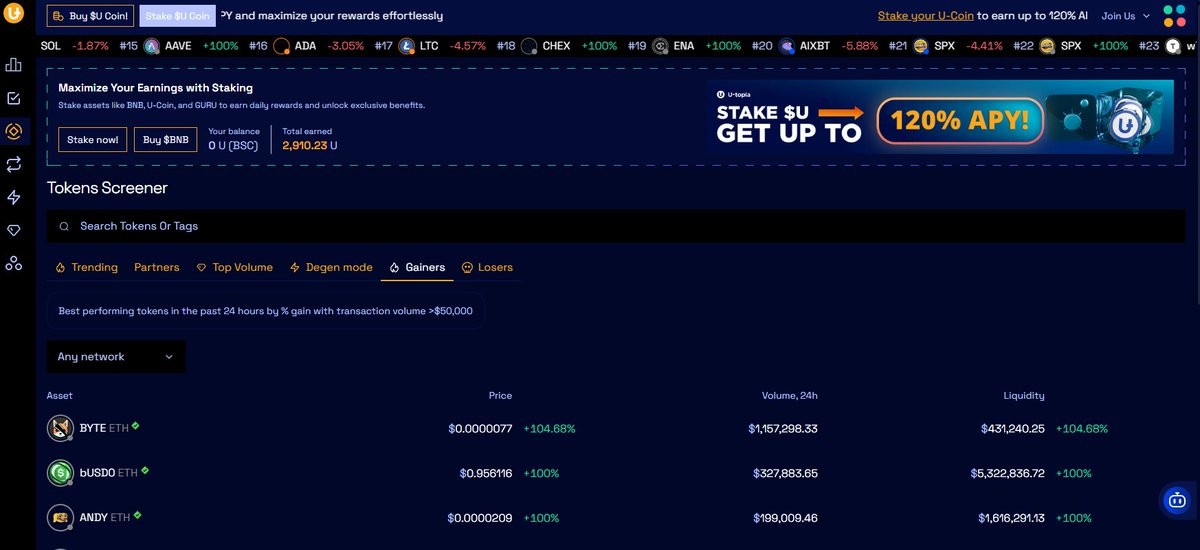Click the Buy $U Coin! button
The width and height of the screenshot is (1200, 550).
click(92, 16)
